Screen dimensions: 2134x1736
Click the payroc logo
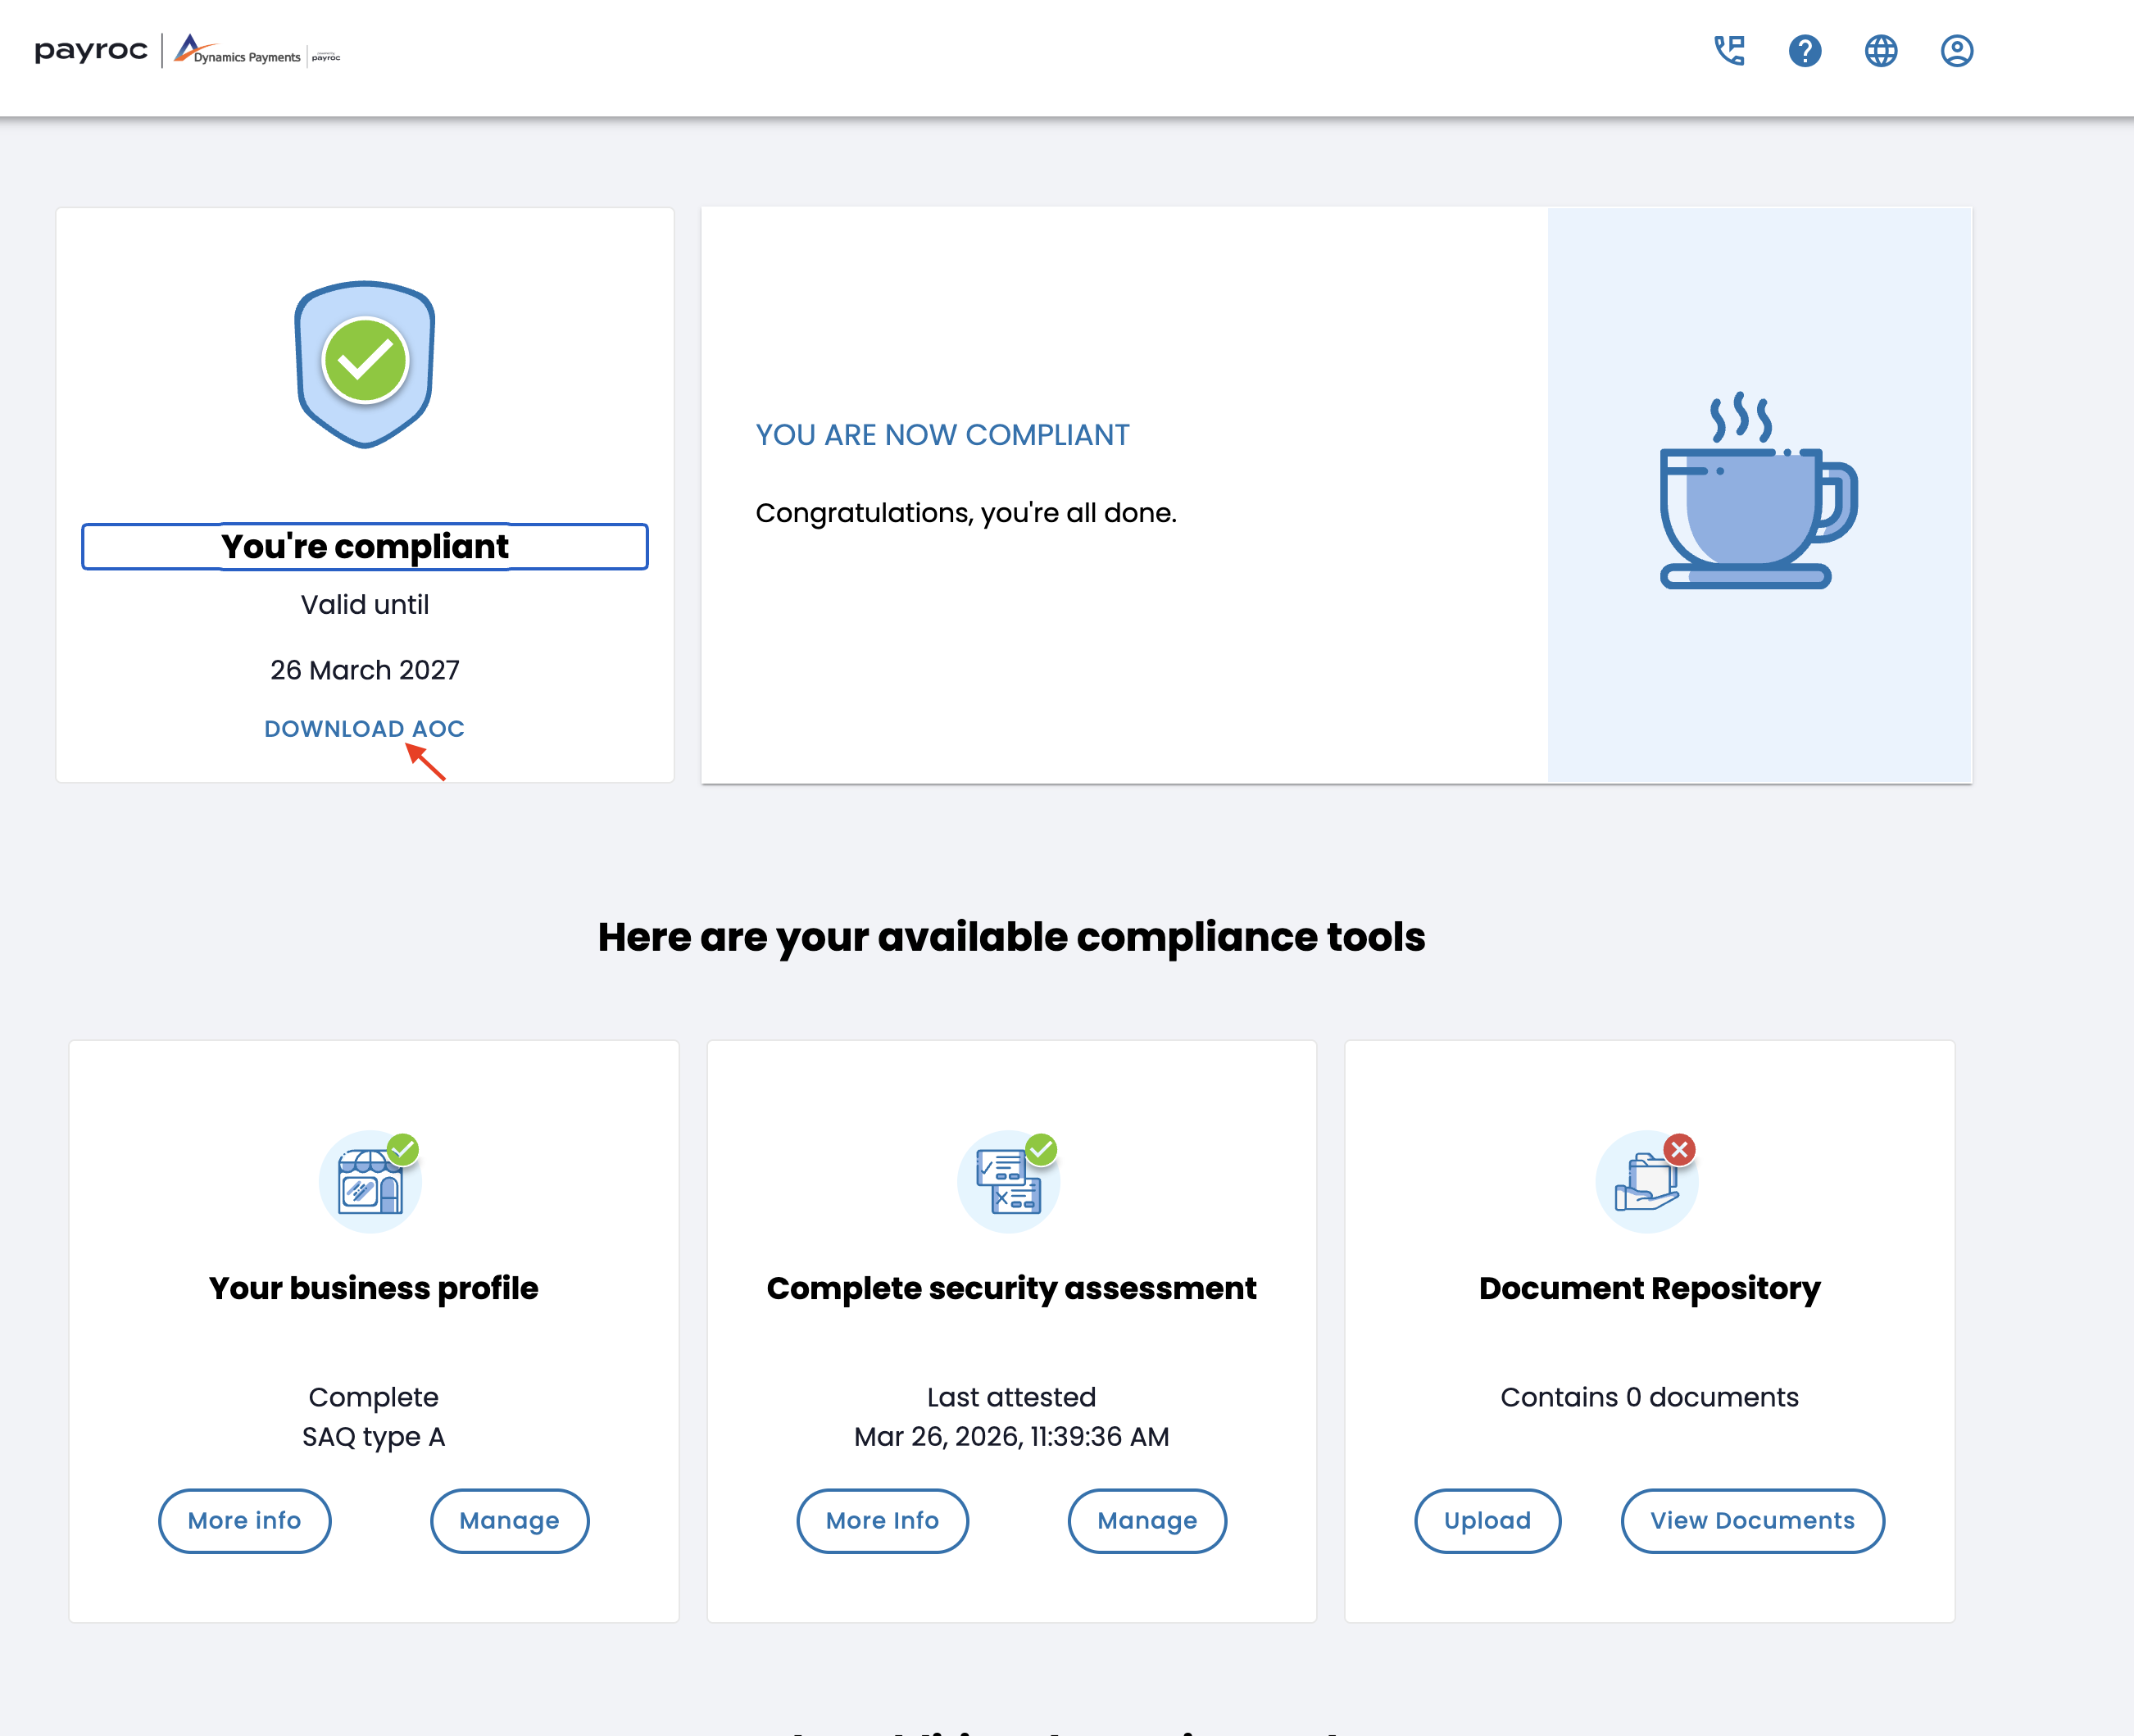(91, 51)
